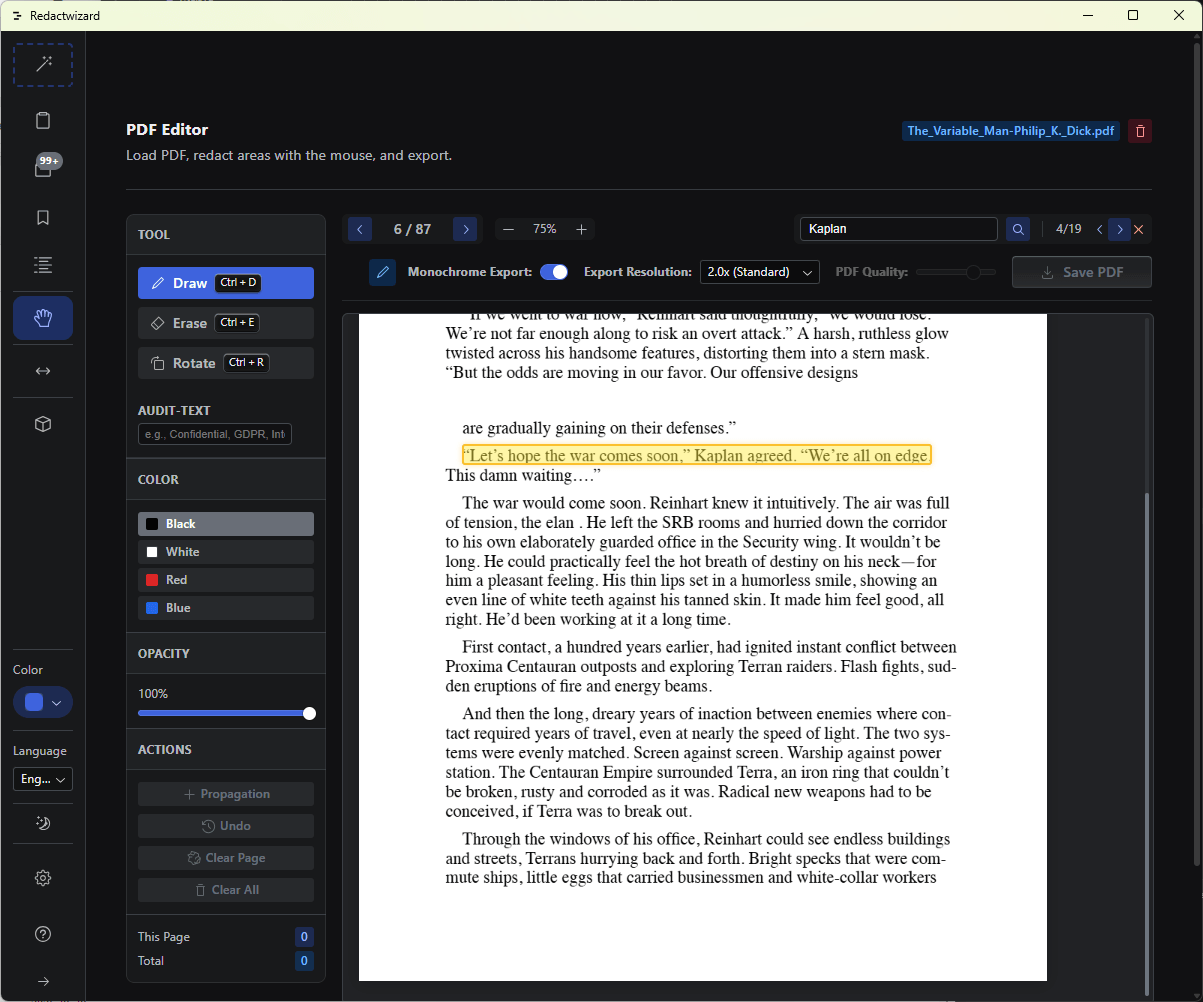Open the sidebar Color dropdown
The image size is (1203, 1002).
coord(43,702)
